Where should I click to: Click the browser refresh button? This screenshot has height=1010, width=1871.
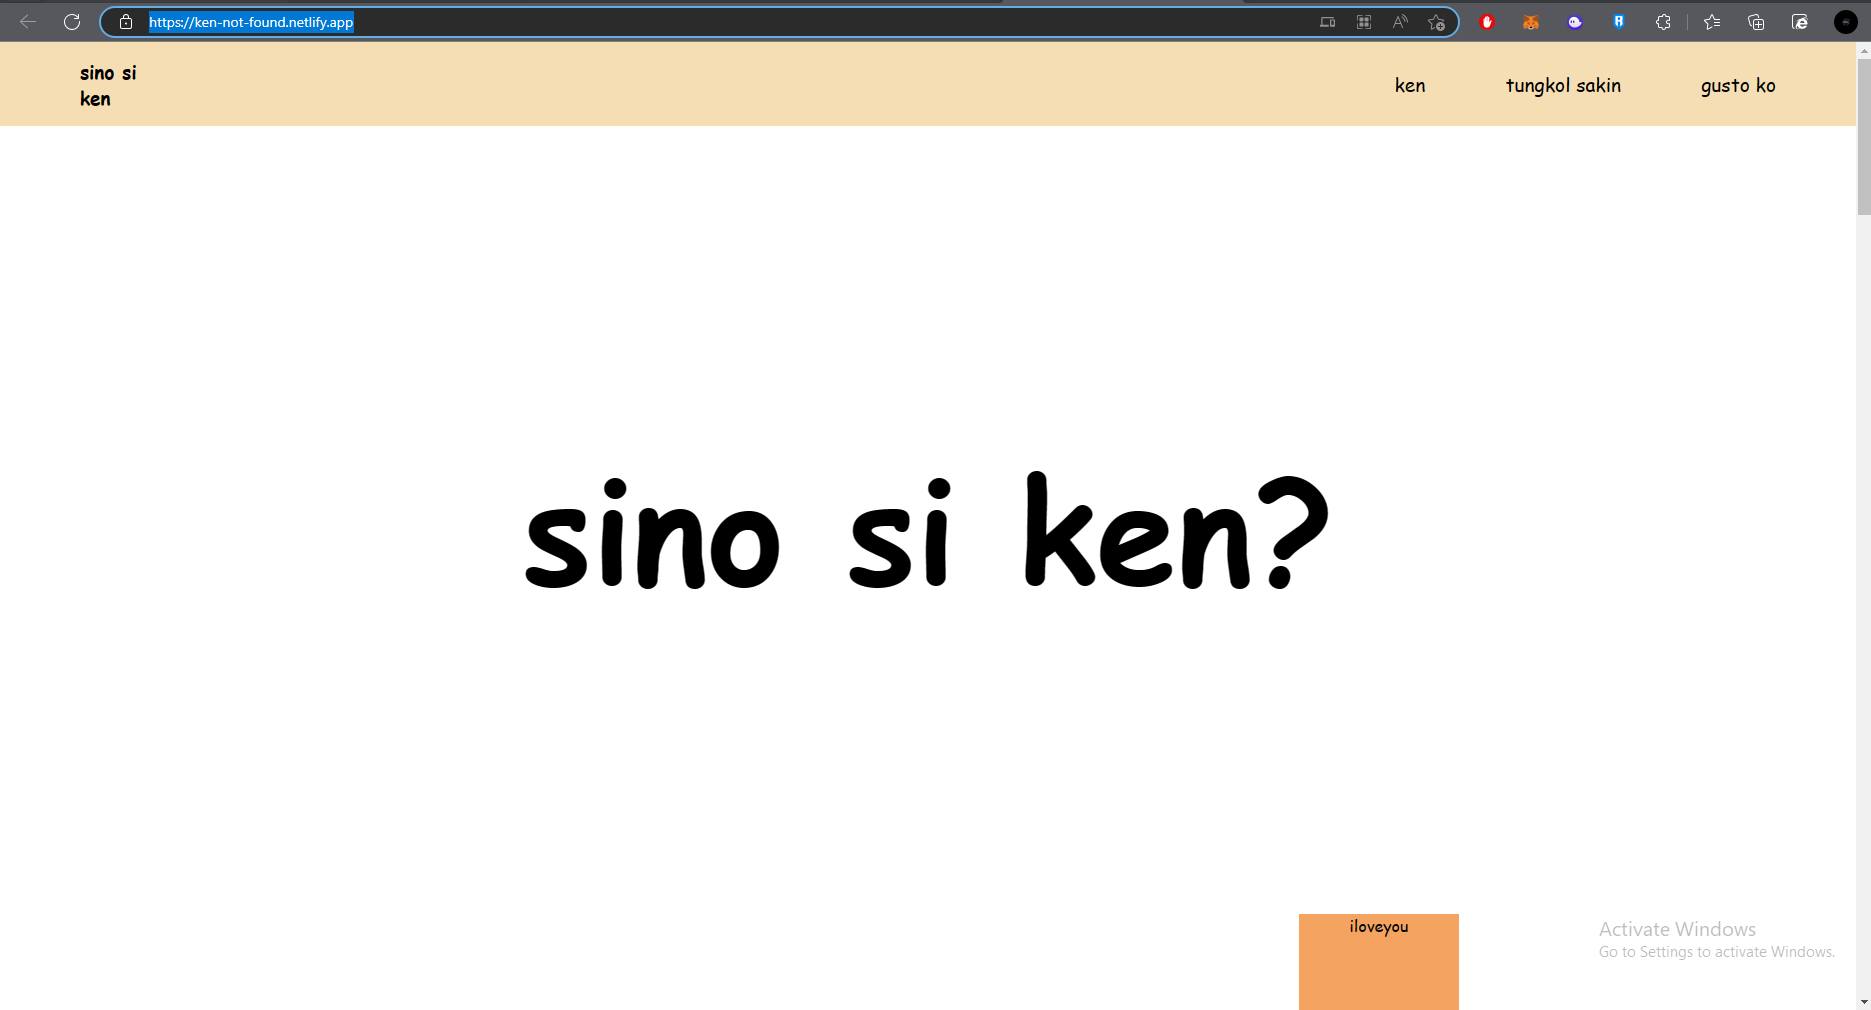(x=72, y=22)
